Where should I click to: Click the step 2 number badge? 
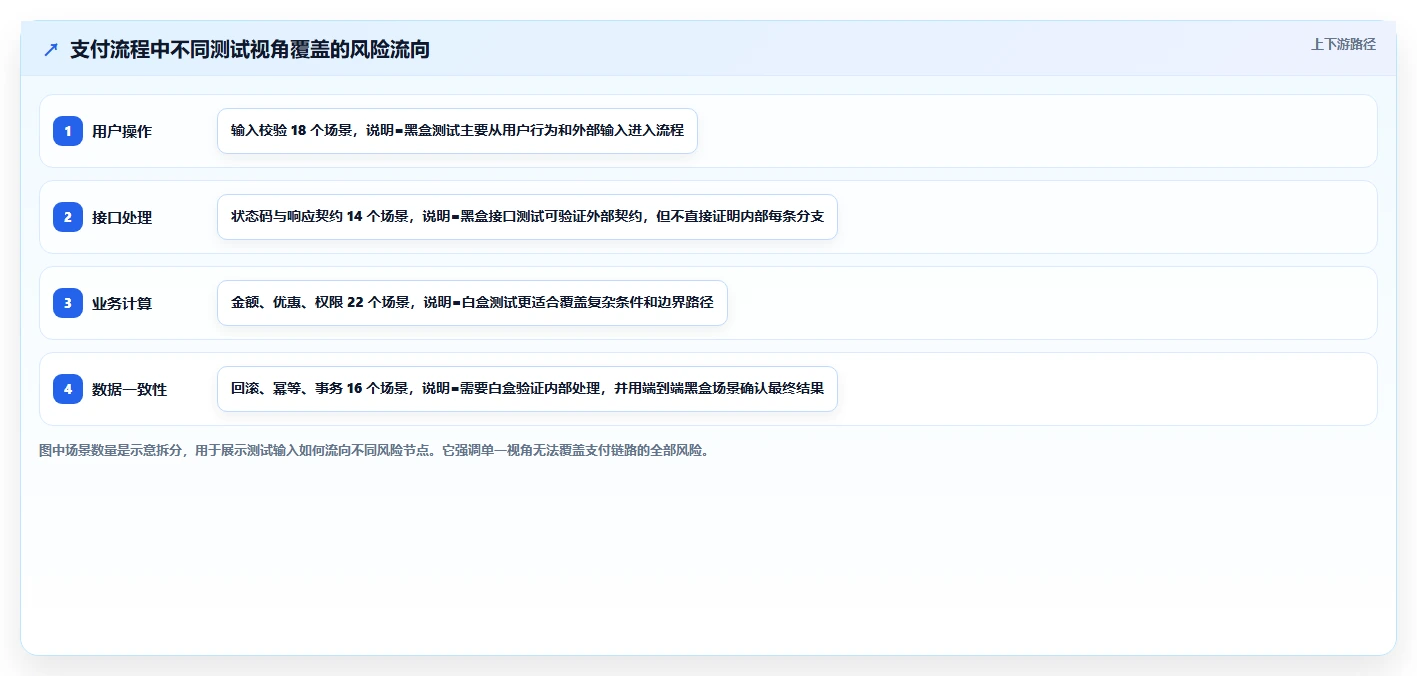point(68,217)
